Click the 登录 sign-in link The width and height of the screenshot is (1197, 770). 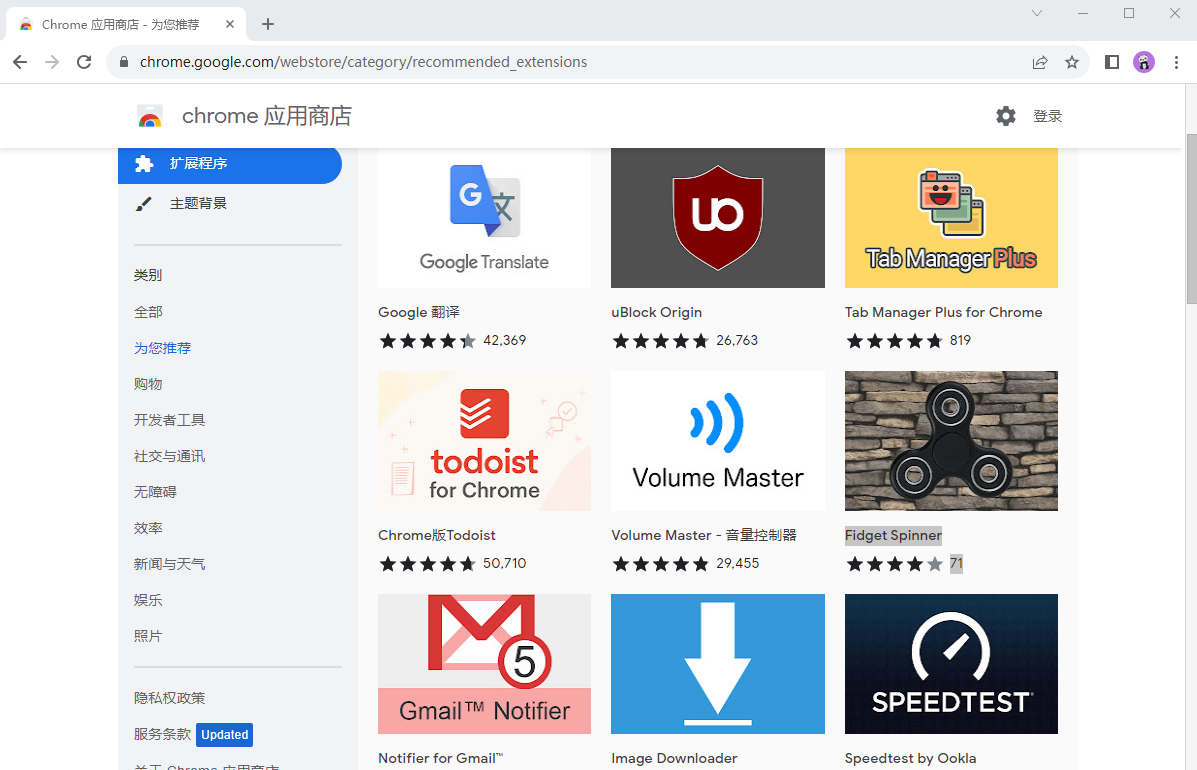(1047, 116)
